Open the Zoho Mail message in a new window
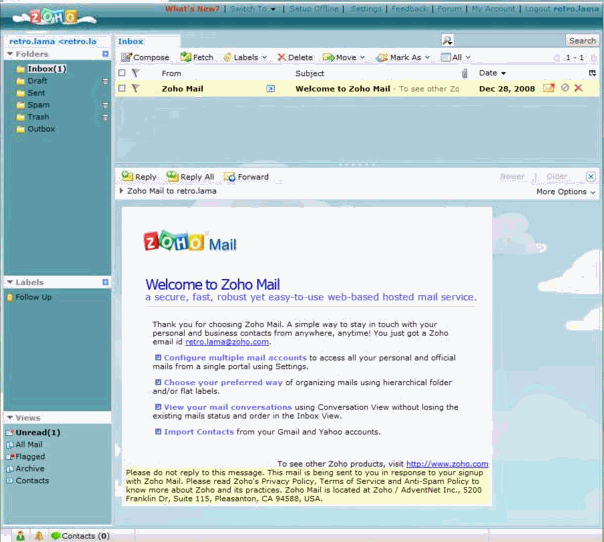 tap(271, 89)
